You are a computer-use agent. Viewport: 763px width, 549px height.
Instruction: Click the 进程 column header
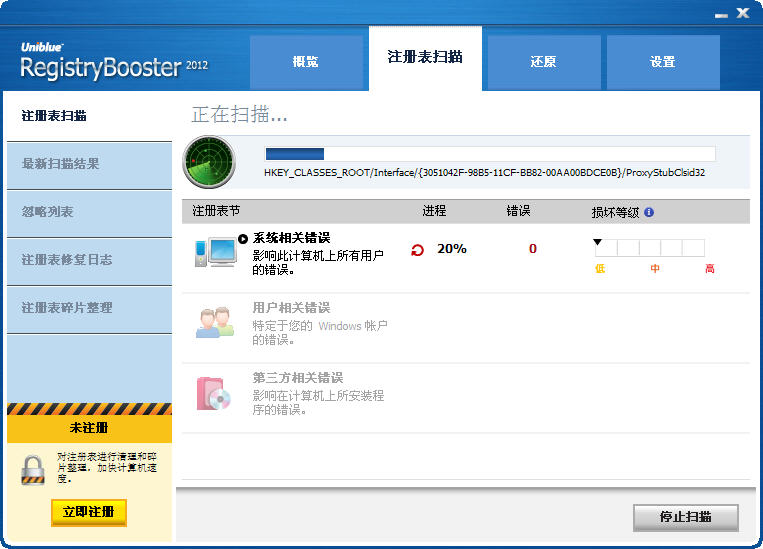[434, 211]
